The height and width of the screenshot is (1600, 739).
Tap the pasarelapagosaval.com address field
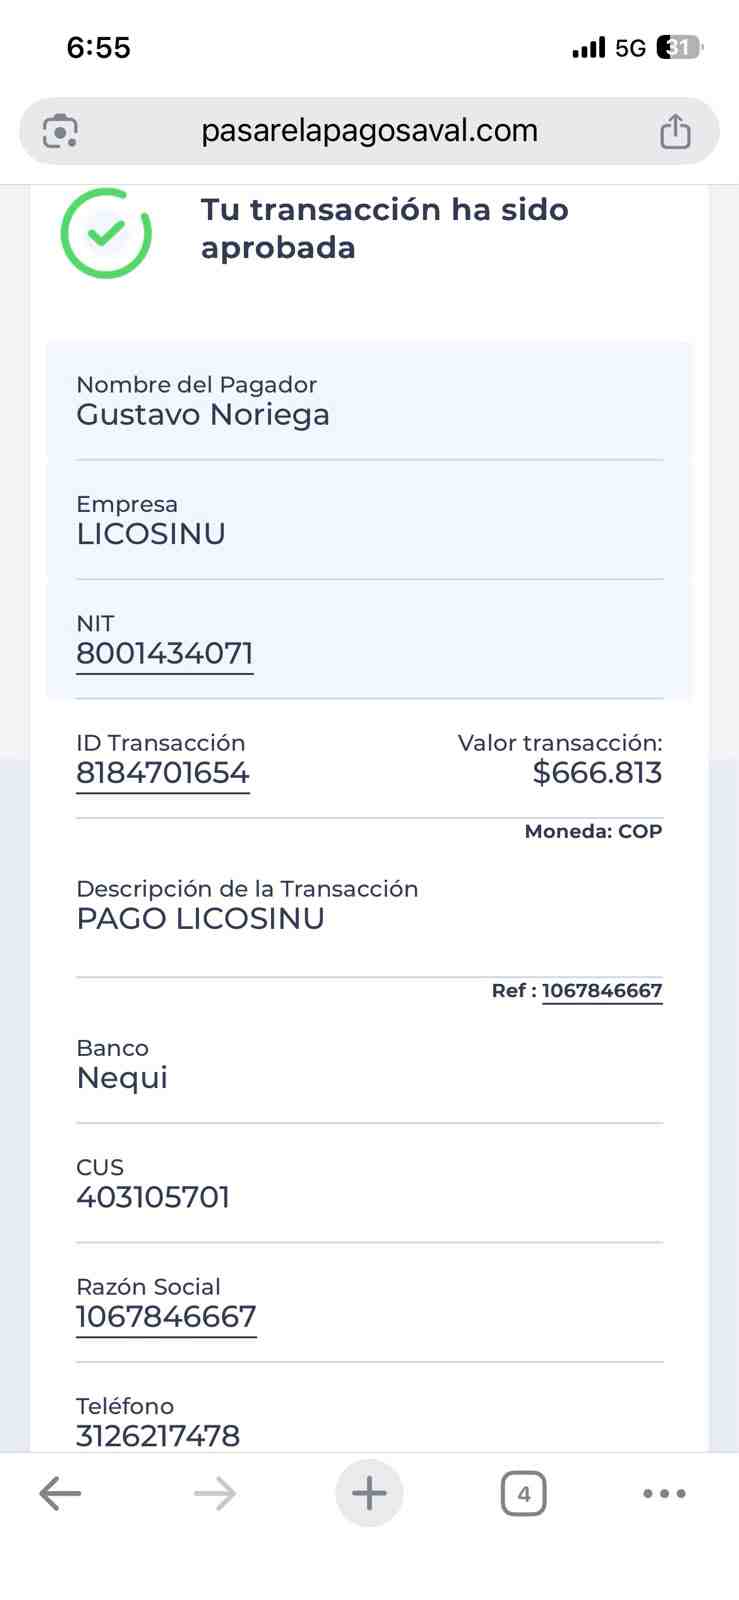pyautogui.click(x=369, y=131)
